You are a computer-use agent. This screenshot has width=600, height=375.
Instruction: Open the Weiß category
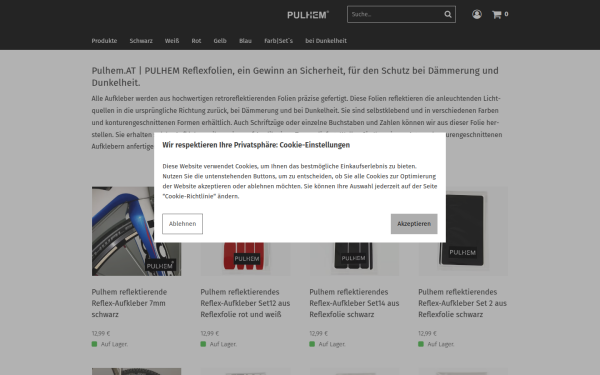point(172,41)
